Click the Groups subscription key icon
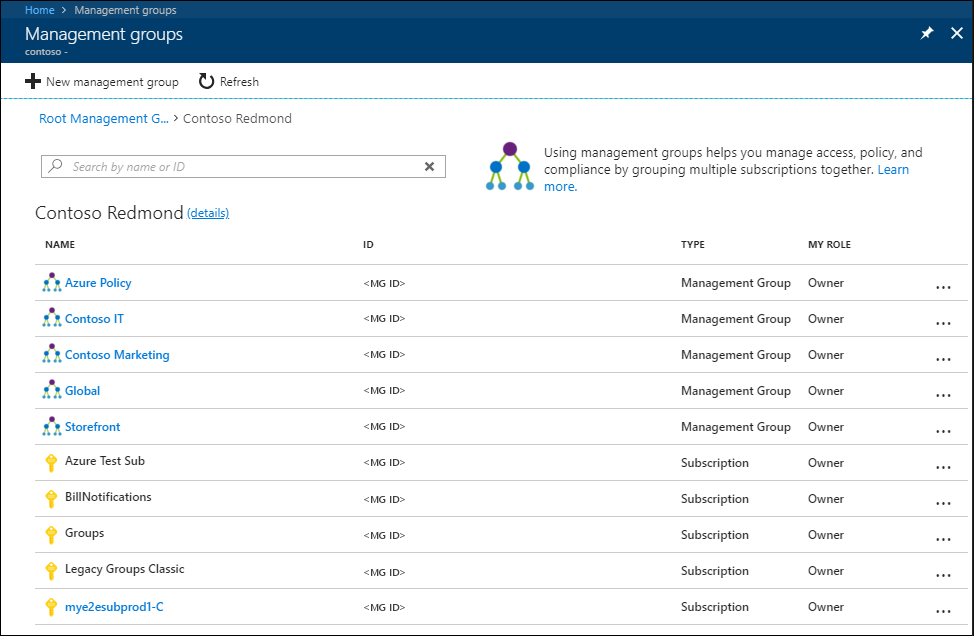Screen dimensions: 974x636 52,535
